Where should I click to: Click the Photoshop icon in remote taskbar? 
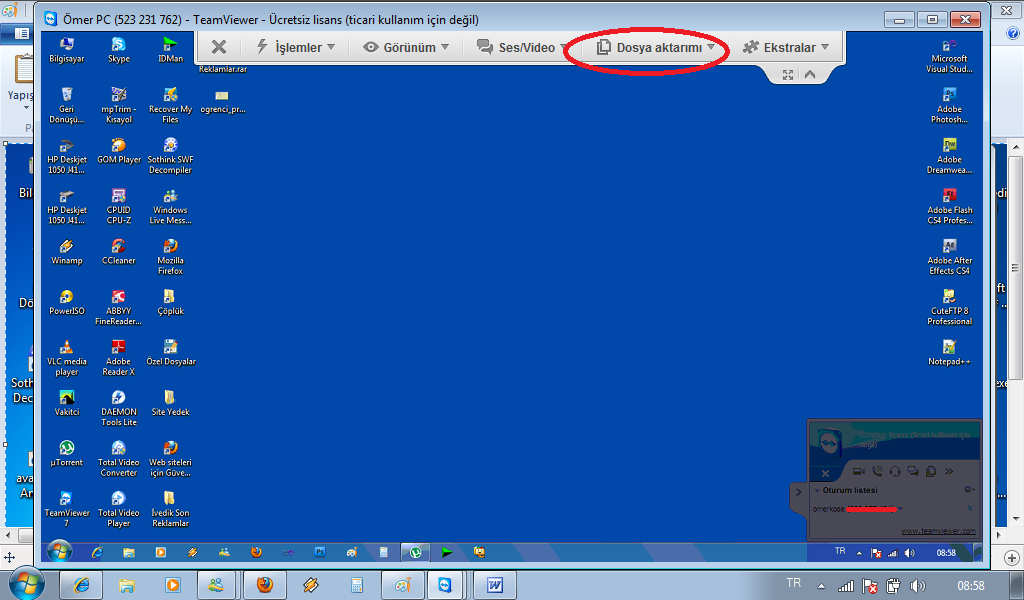(x=320, y=552)
